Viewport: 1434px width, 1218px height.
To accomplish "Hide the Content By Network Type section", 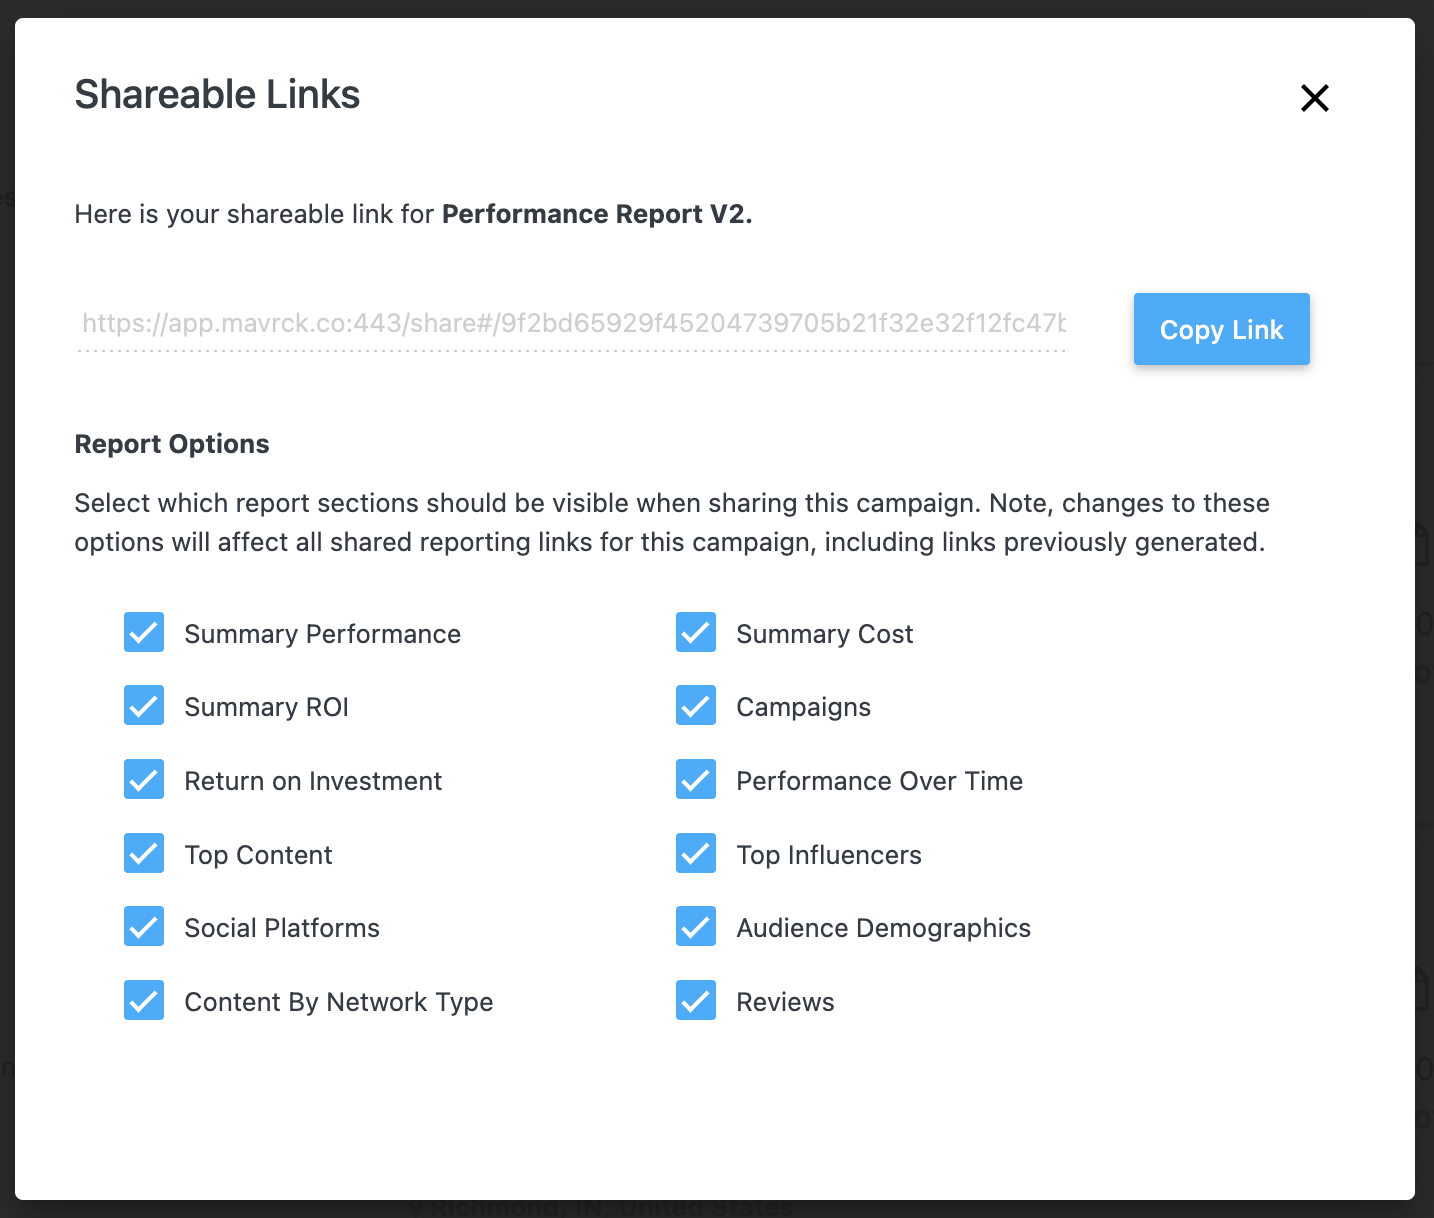I will [x=144, y=1001].
